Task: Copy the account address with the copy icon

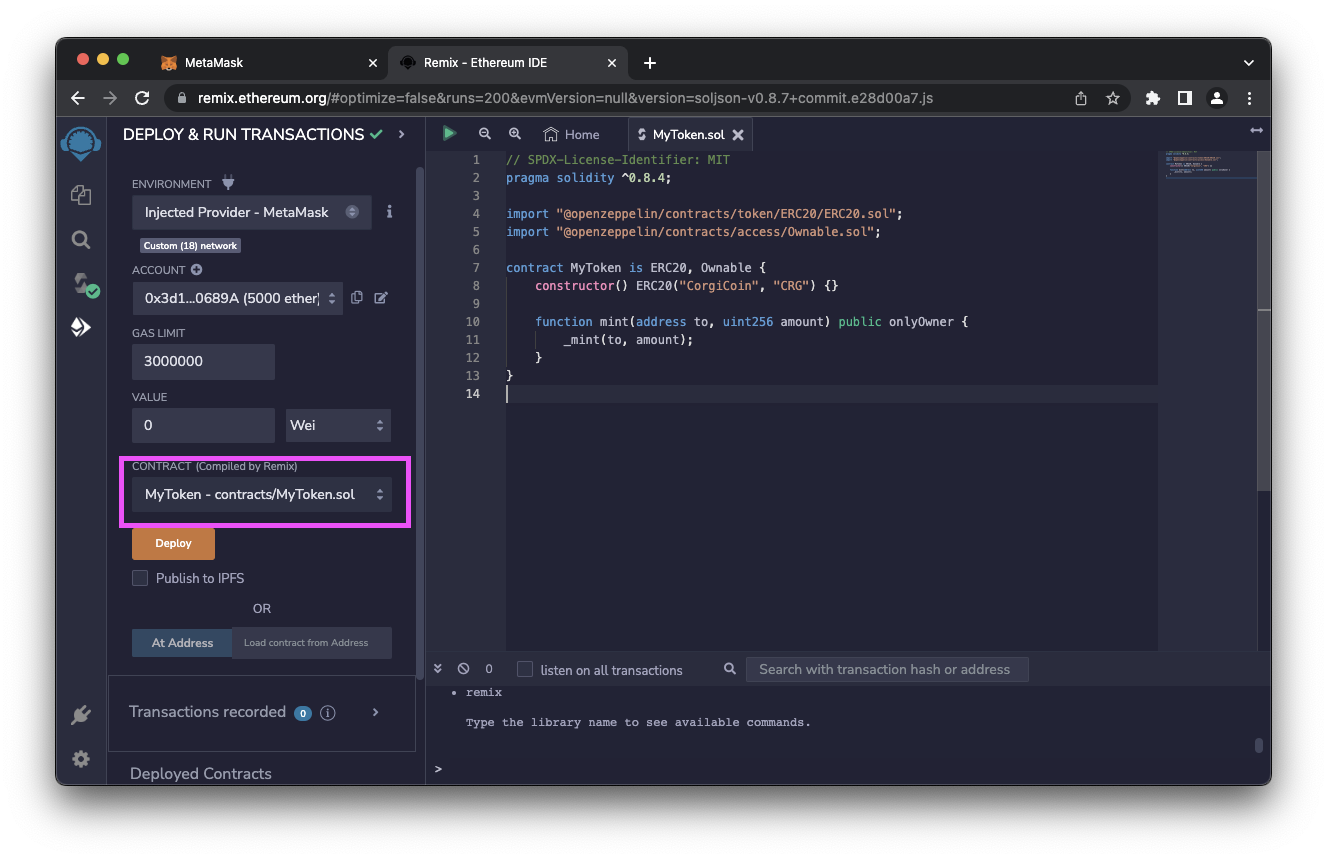Action: 357,297
